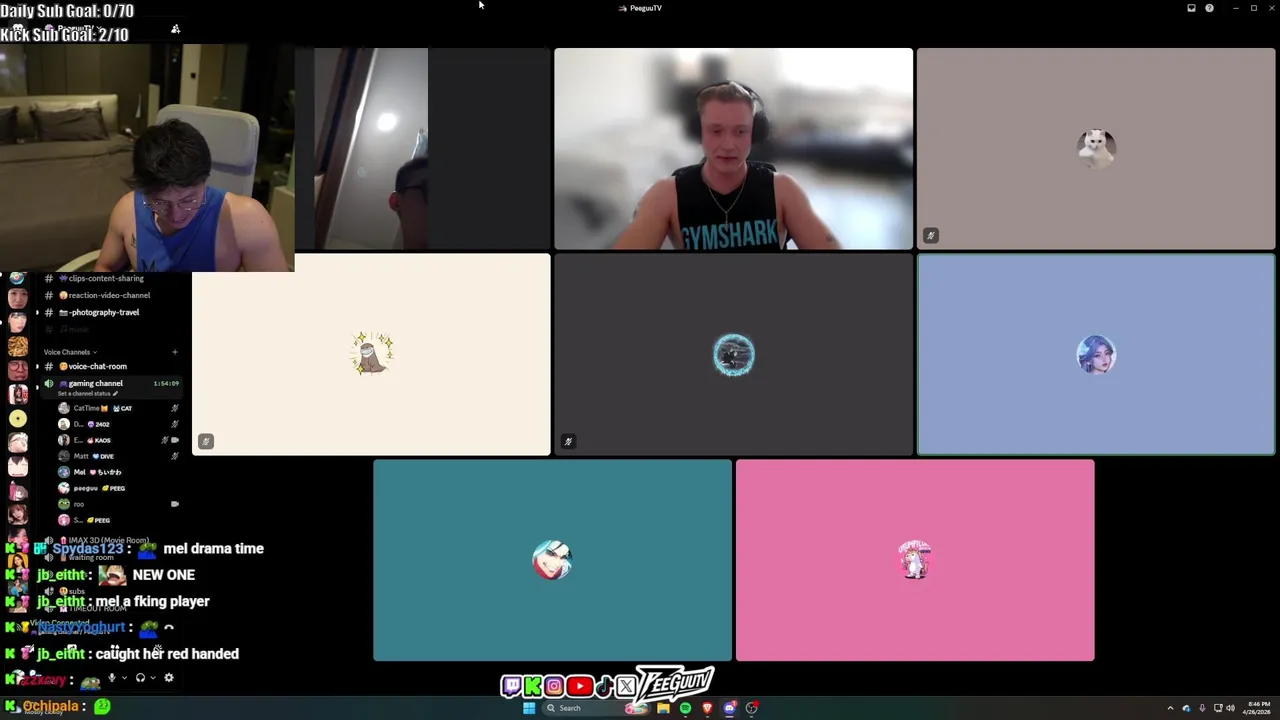Click the Twitch logo in the overlay
The image size is (1280, 720).
tap(511, 686)
